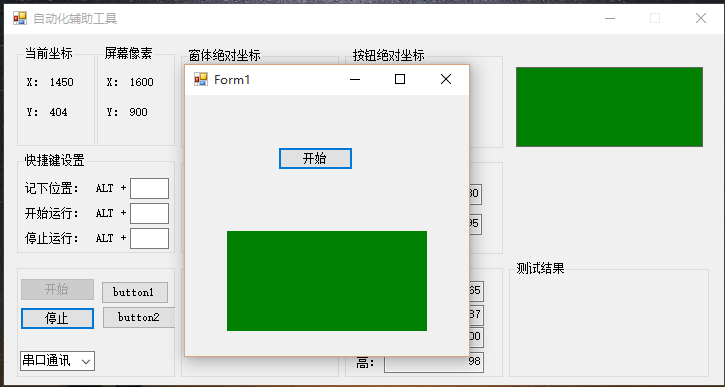Click the 自动化辅助工具 title bar app icon
The image size is (725, 387).
[x=20, y=18]
